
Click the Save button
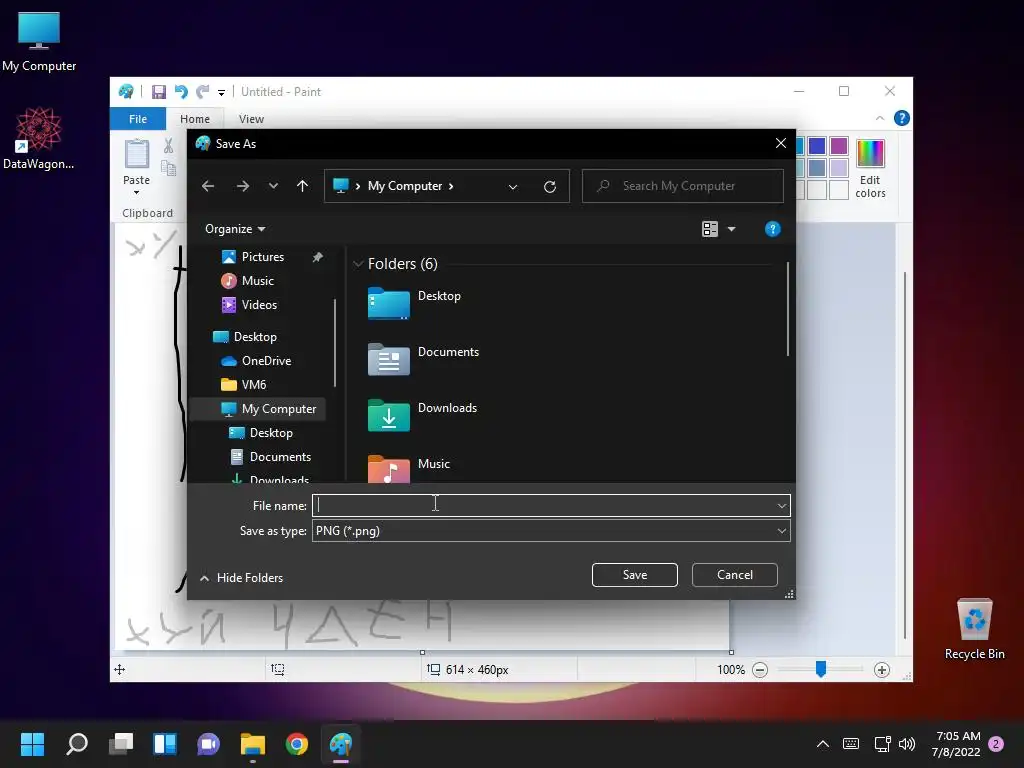tap(635, 575)
